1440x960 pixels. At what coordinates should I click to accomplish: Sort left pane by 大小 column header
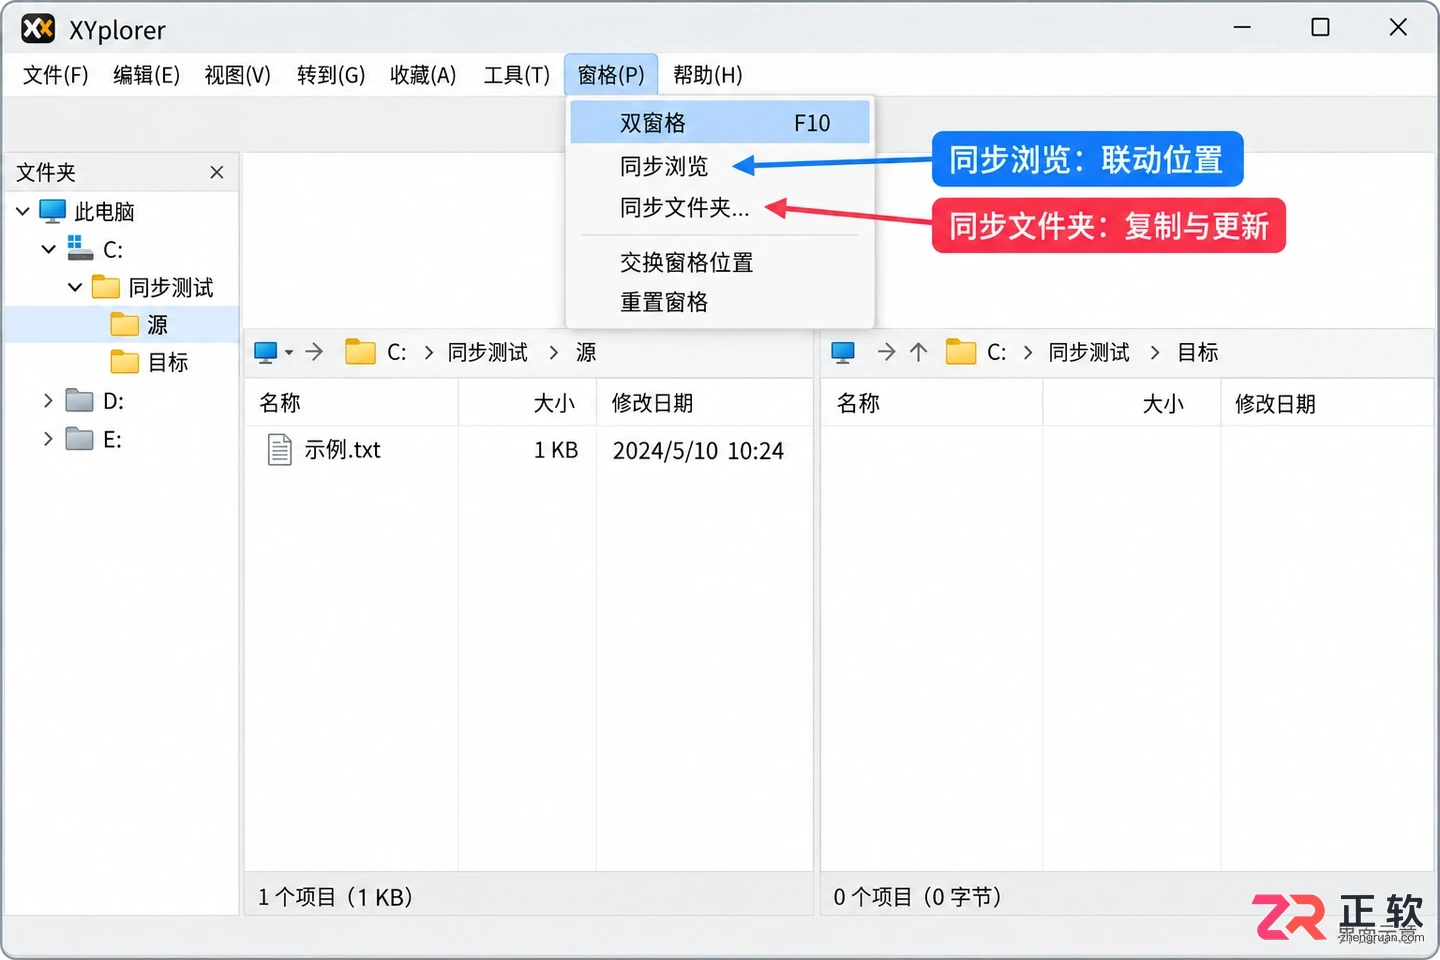(x=527, y=403)
